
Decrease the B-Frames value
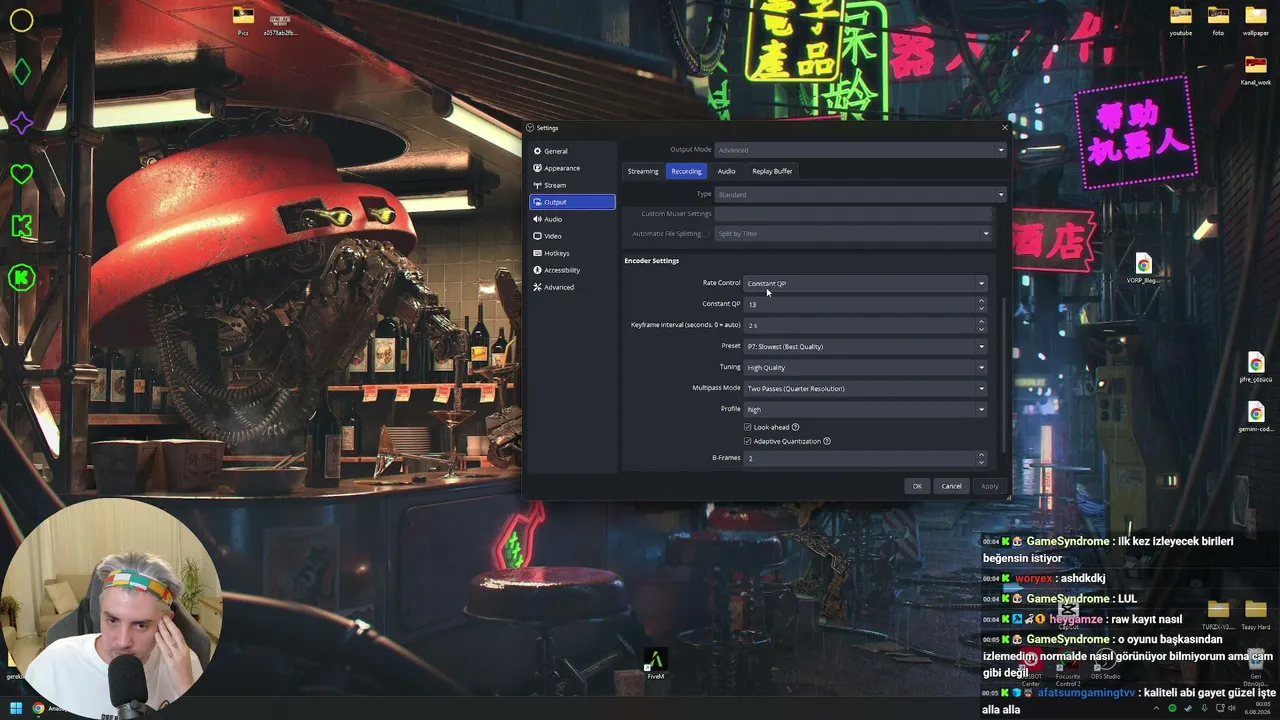(x=981, y=461)
